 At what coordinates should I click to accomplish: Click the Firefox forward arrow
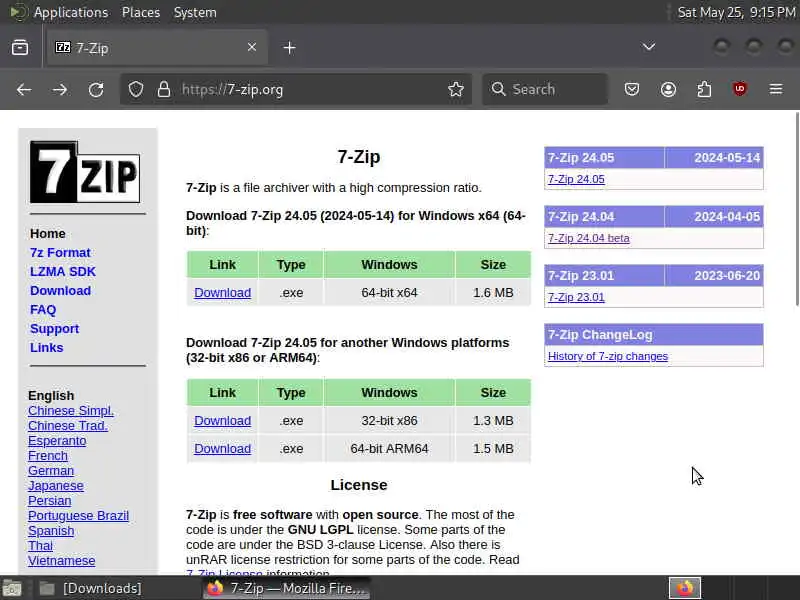[x=60, y=90]
